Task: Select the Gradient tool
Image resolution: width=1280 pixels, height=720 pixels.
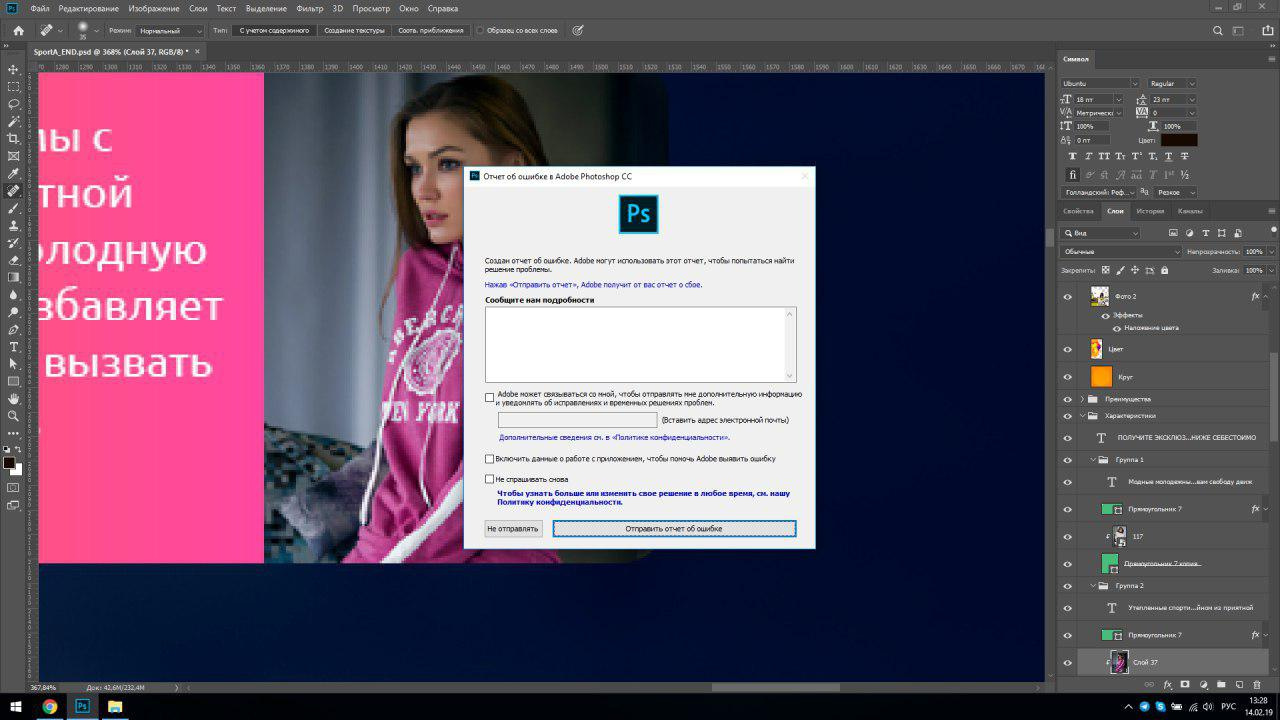Action: coord(14,277)
